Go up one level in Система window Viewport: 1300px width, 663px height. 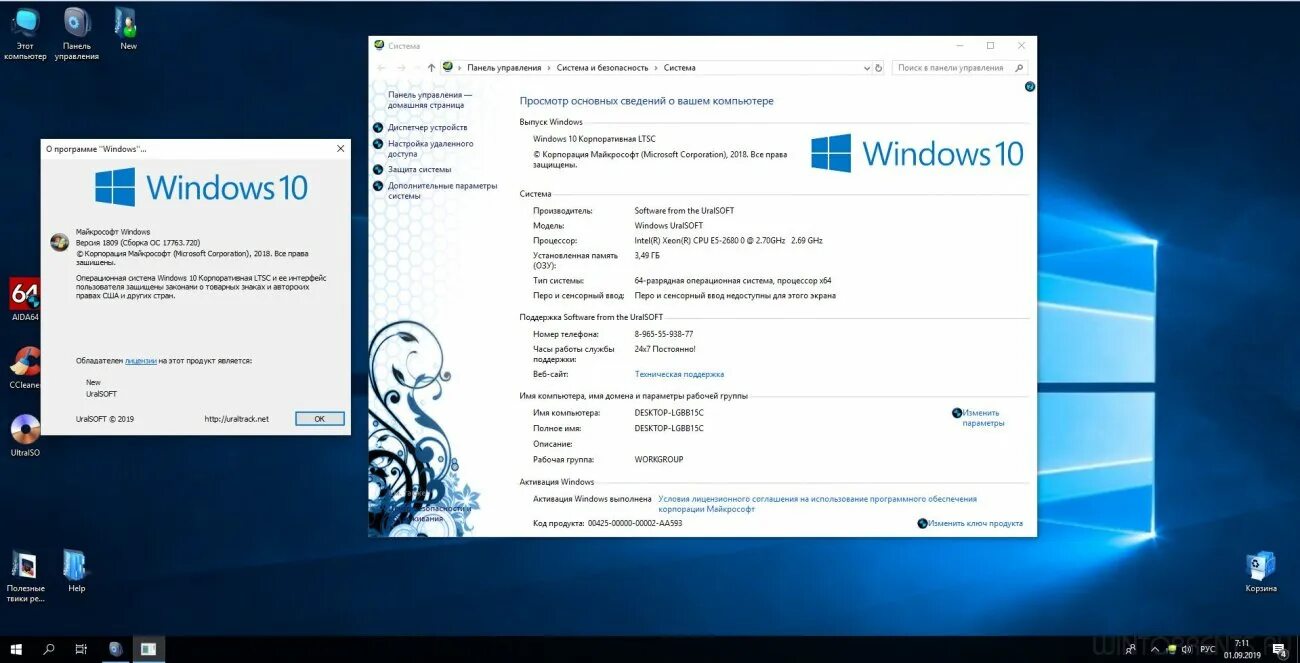[431, 68]
